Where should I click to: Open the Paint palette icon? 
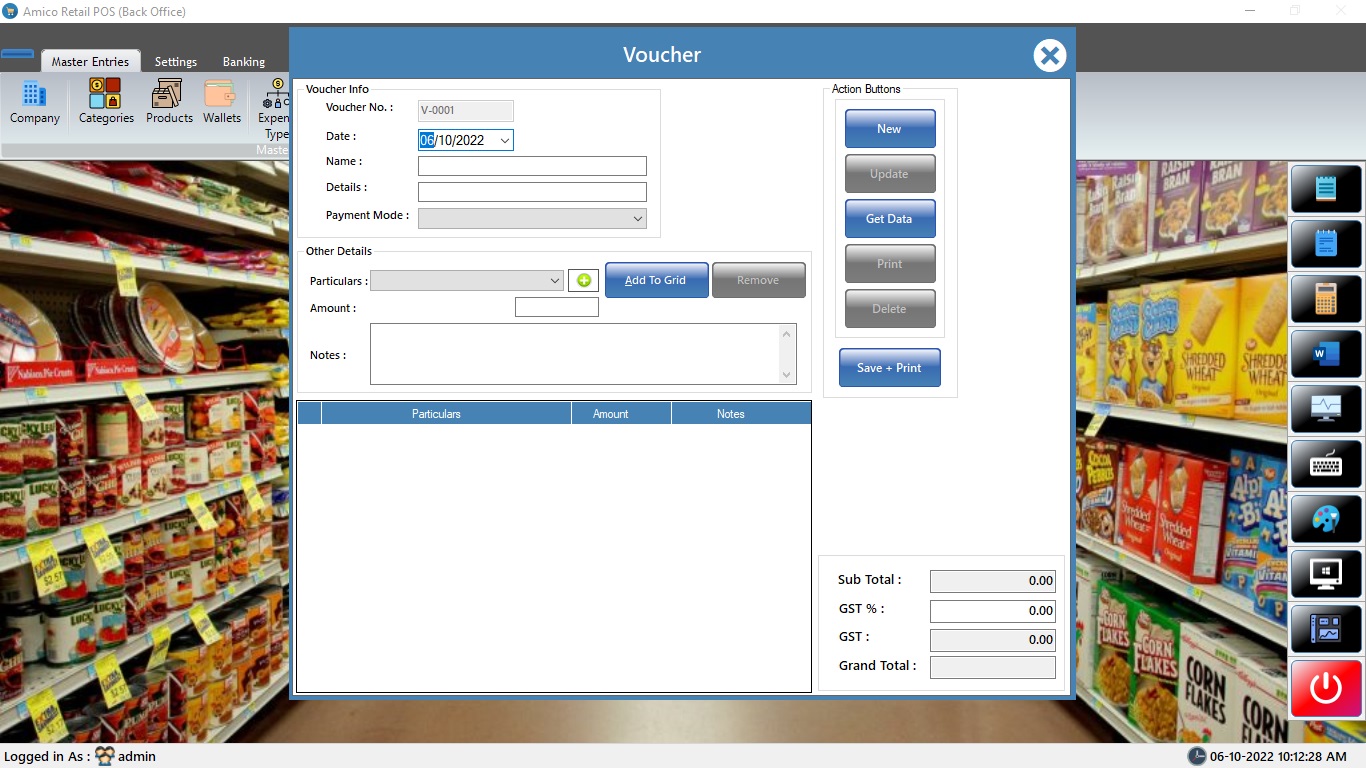(1326, 519)
